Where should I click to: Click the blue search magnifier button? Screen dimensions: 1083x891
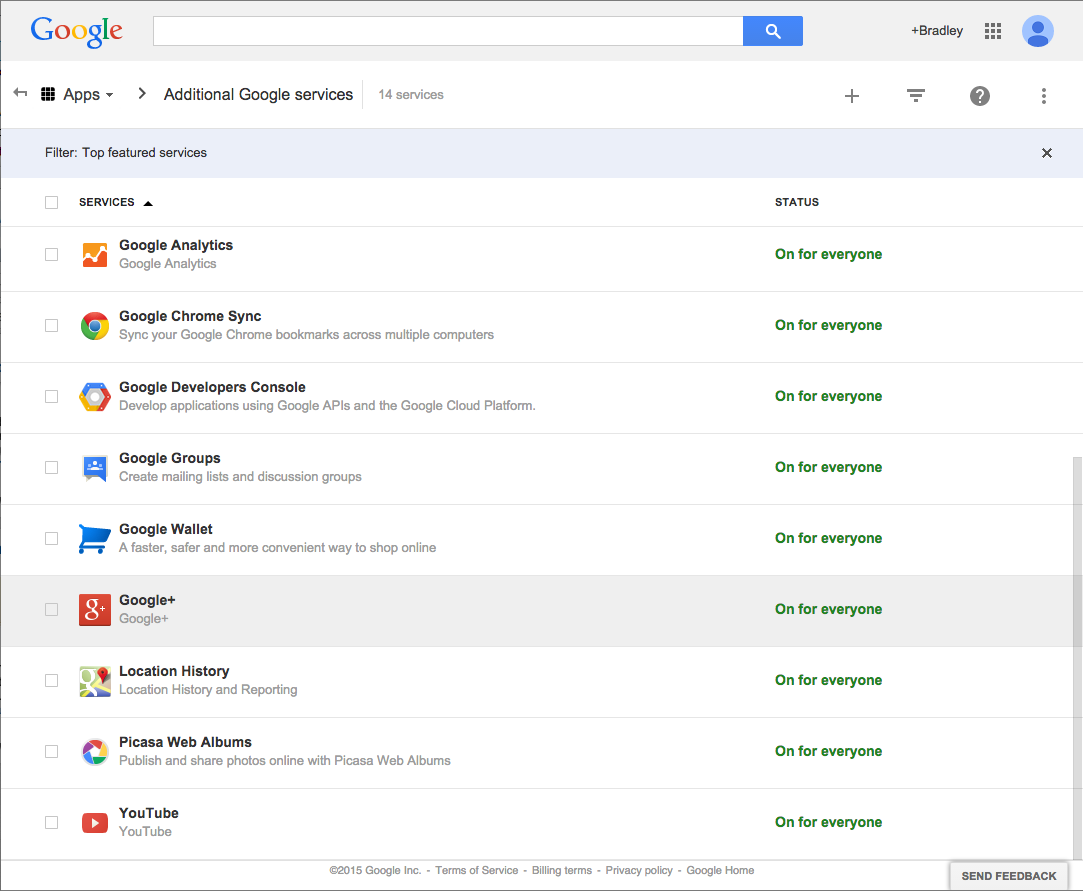click(772, 31)
